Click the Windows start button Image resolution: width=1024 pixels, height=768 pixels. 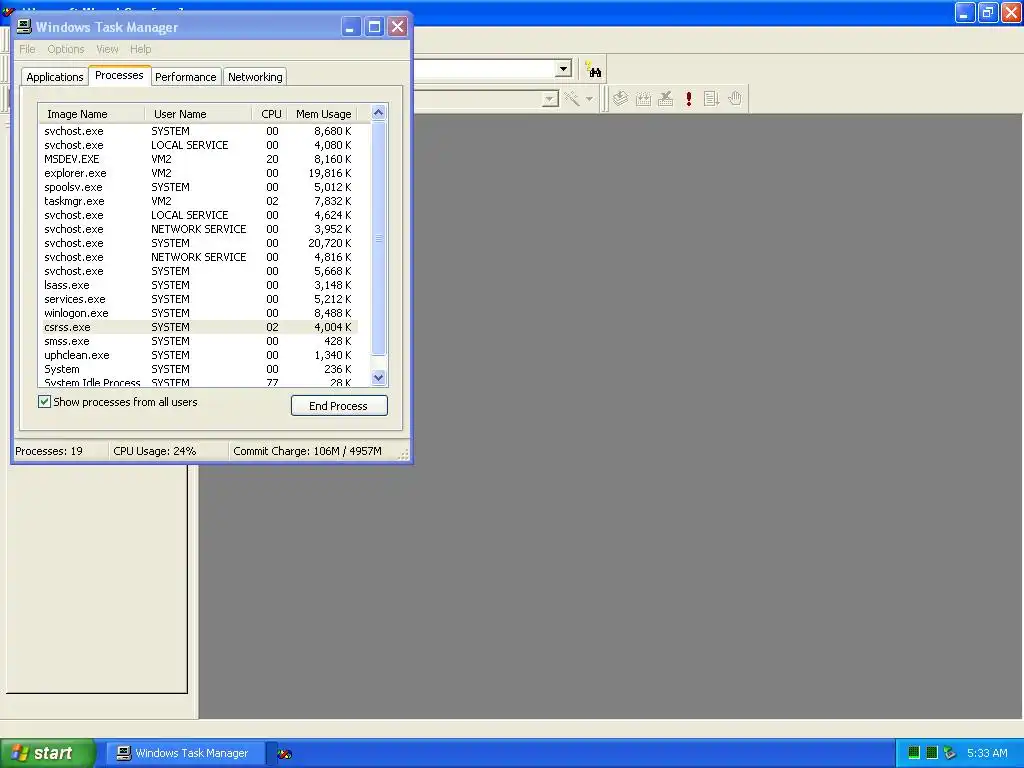point(47,753)
